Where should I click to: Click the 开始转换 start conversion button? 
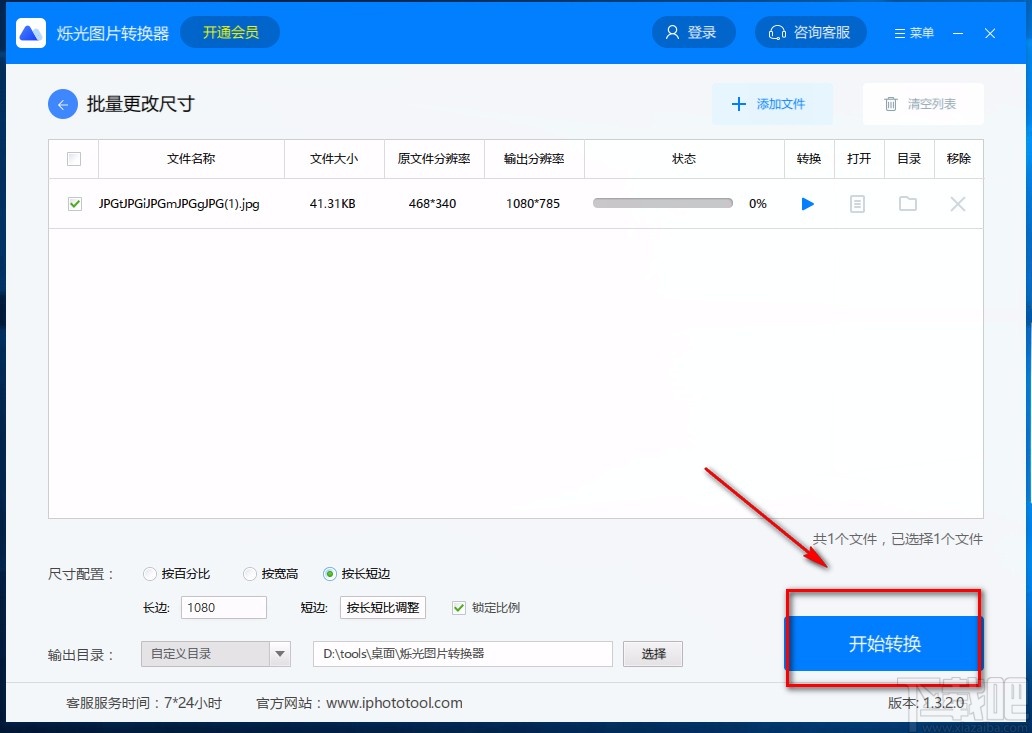(x=884, y=644)
